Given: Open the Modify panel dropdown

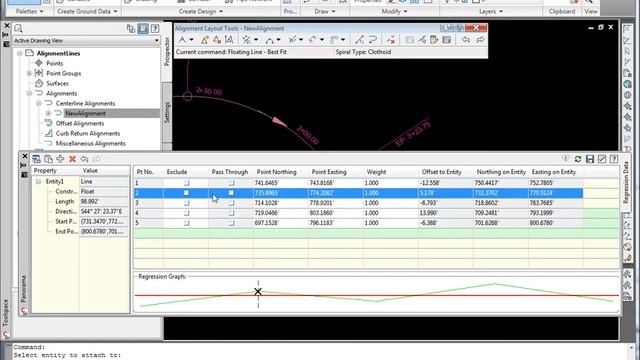Looking at the screenshot, I should (394, 11).
